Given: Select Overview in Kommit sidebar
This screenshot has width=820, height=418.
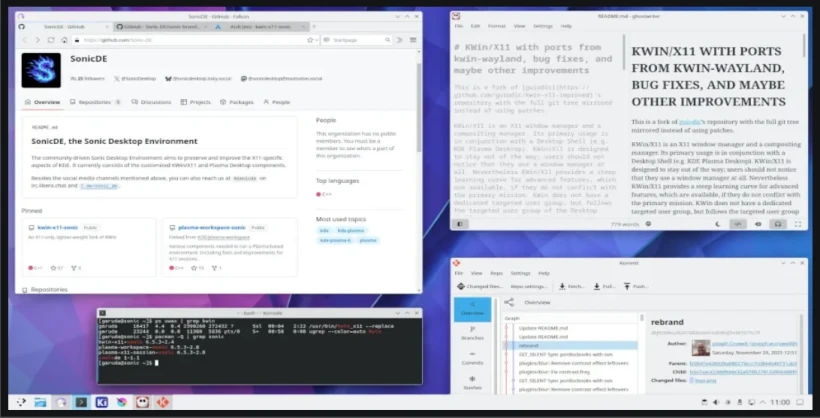Looking at the screenshot, I should (472, 309).
